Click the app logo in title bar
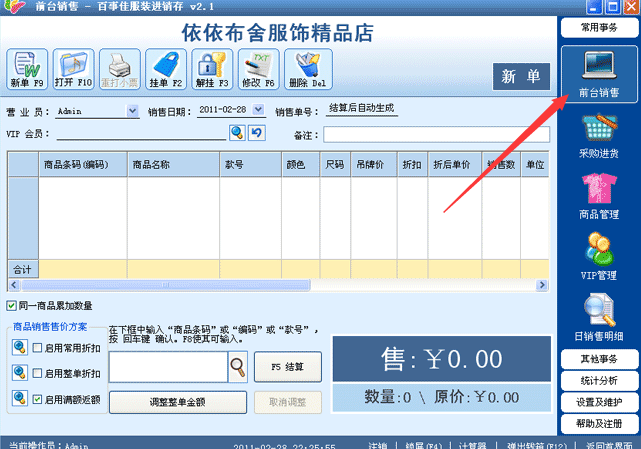Screen dimensions: 641x449 (x=15, y=6)
